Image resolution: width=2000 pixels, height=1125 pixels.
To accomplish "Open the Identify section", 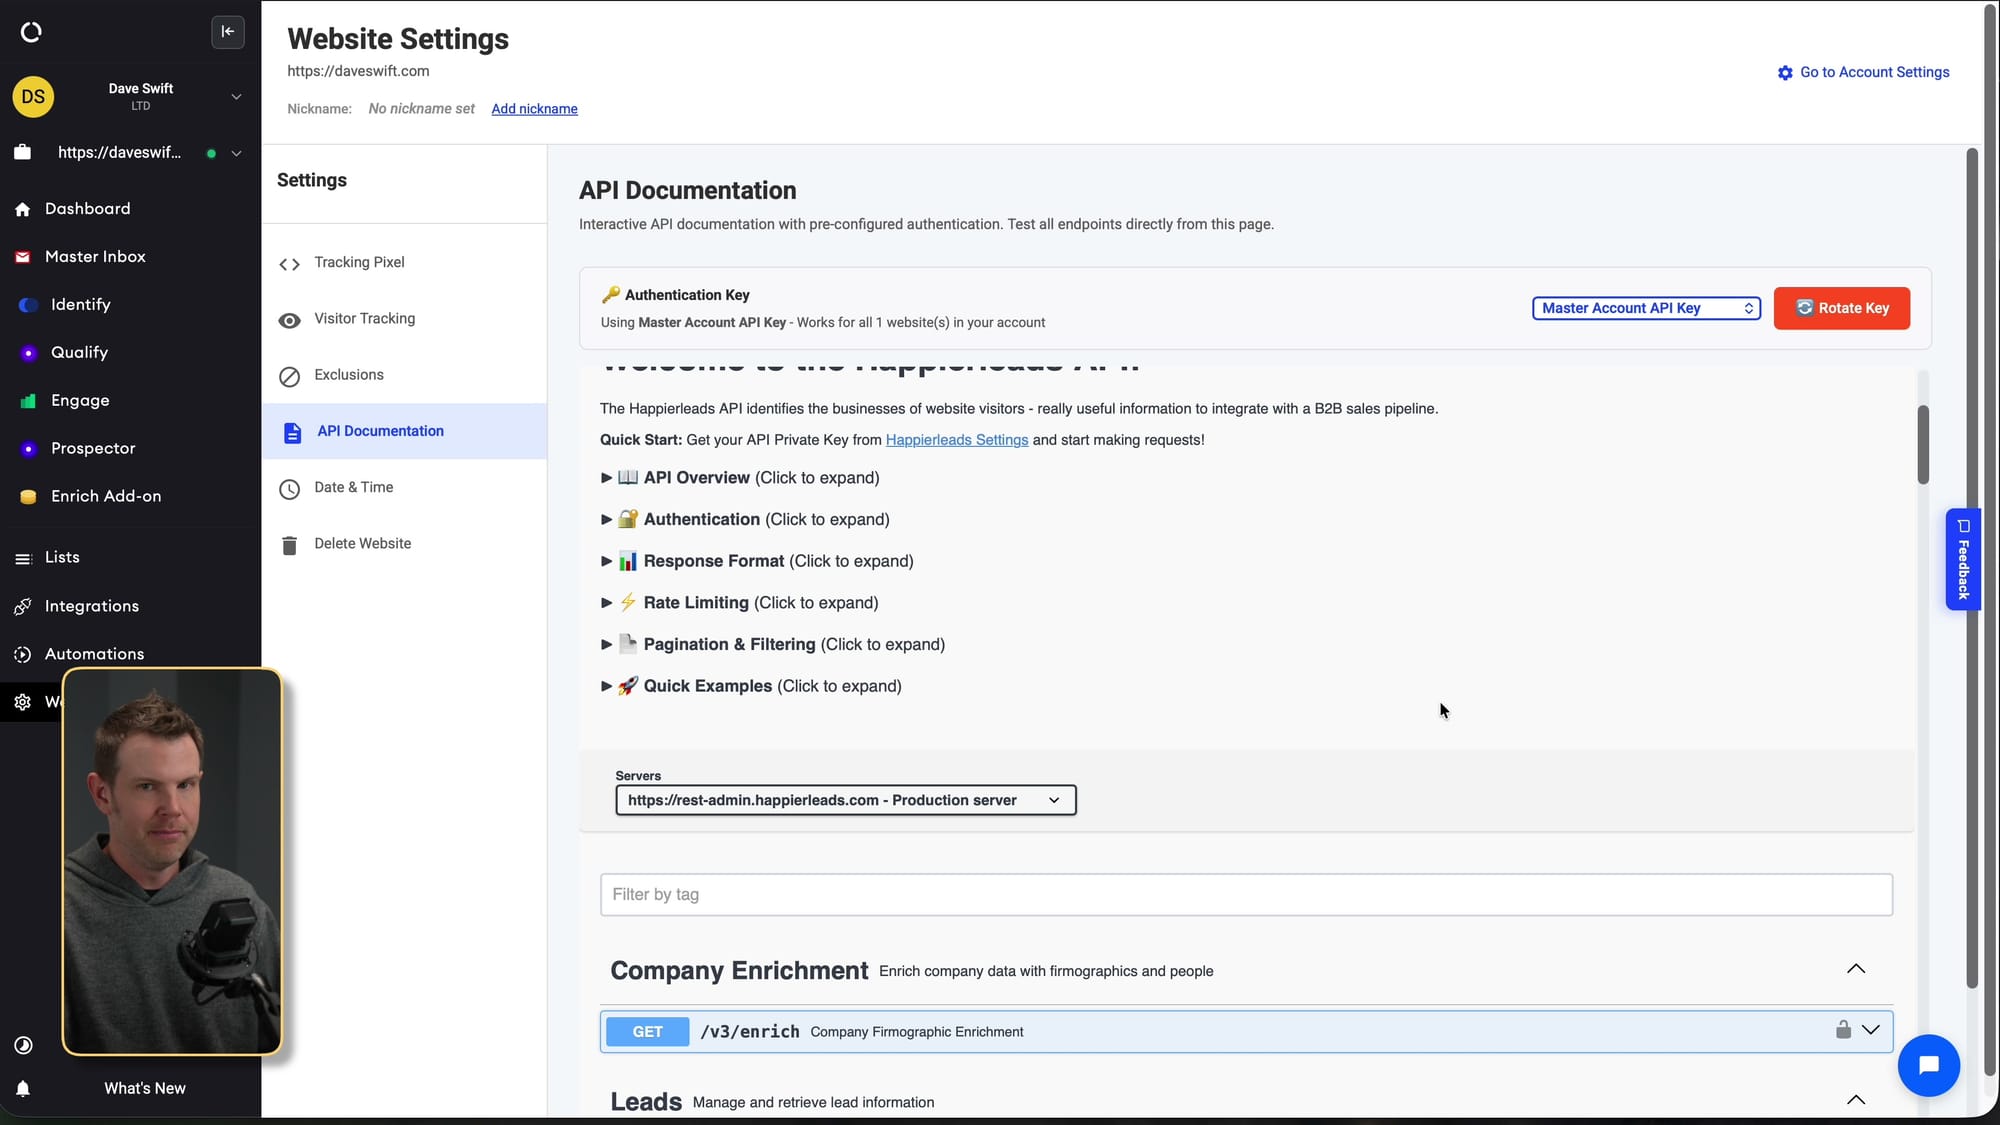I will [81, 305].
